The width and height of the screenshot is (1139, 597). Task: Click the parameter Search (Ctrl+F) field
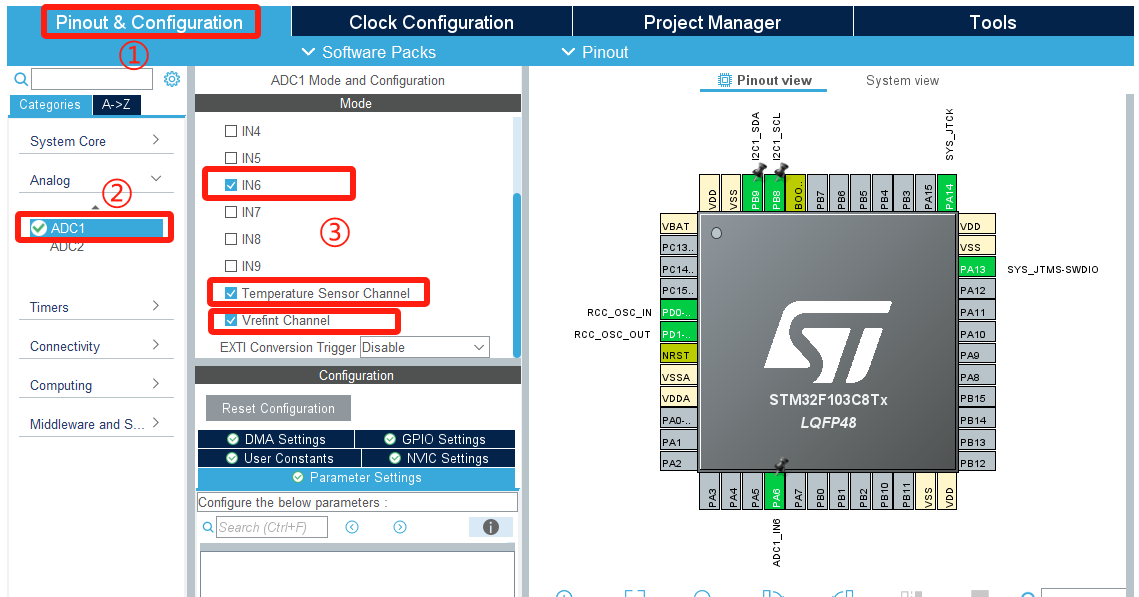[272, 527]
